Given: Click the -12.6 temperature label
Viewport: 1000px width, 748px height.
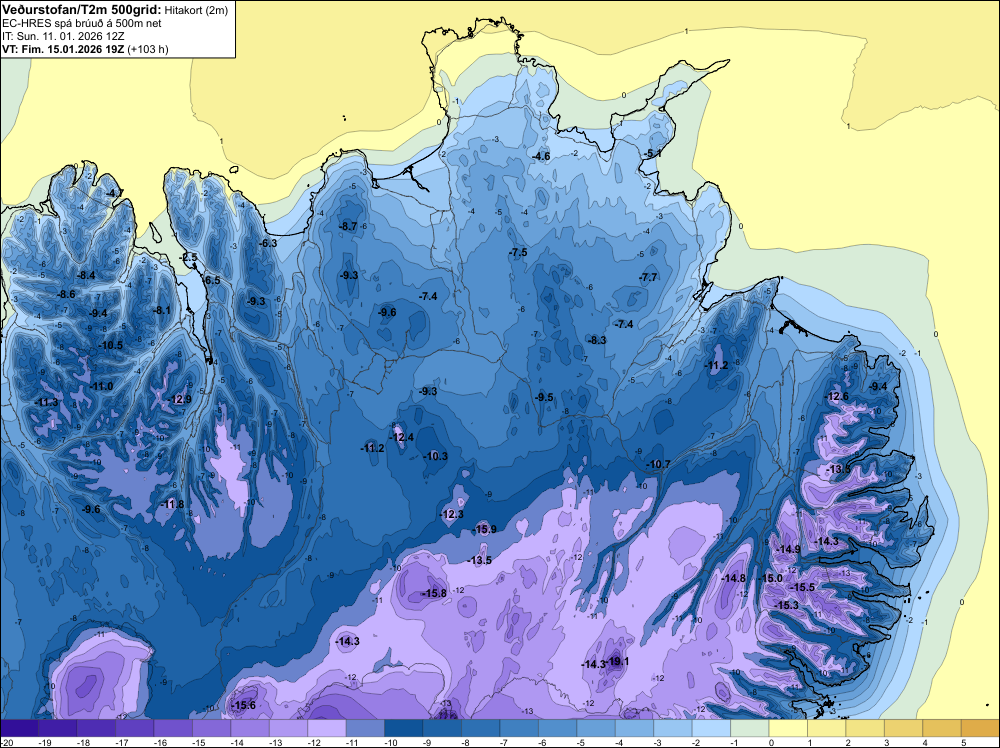Looking at the screenshot, I should pos(837,396).
